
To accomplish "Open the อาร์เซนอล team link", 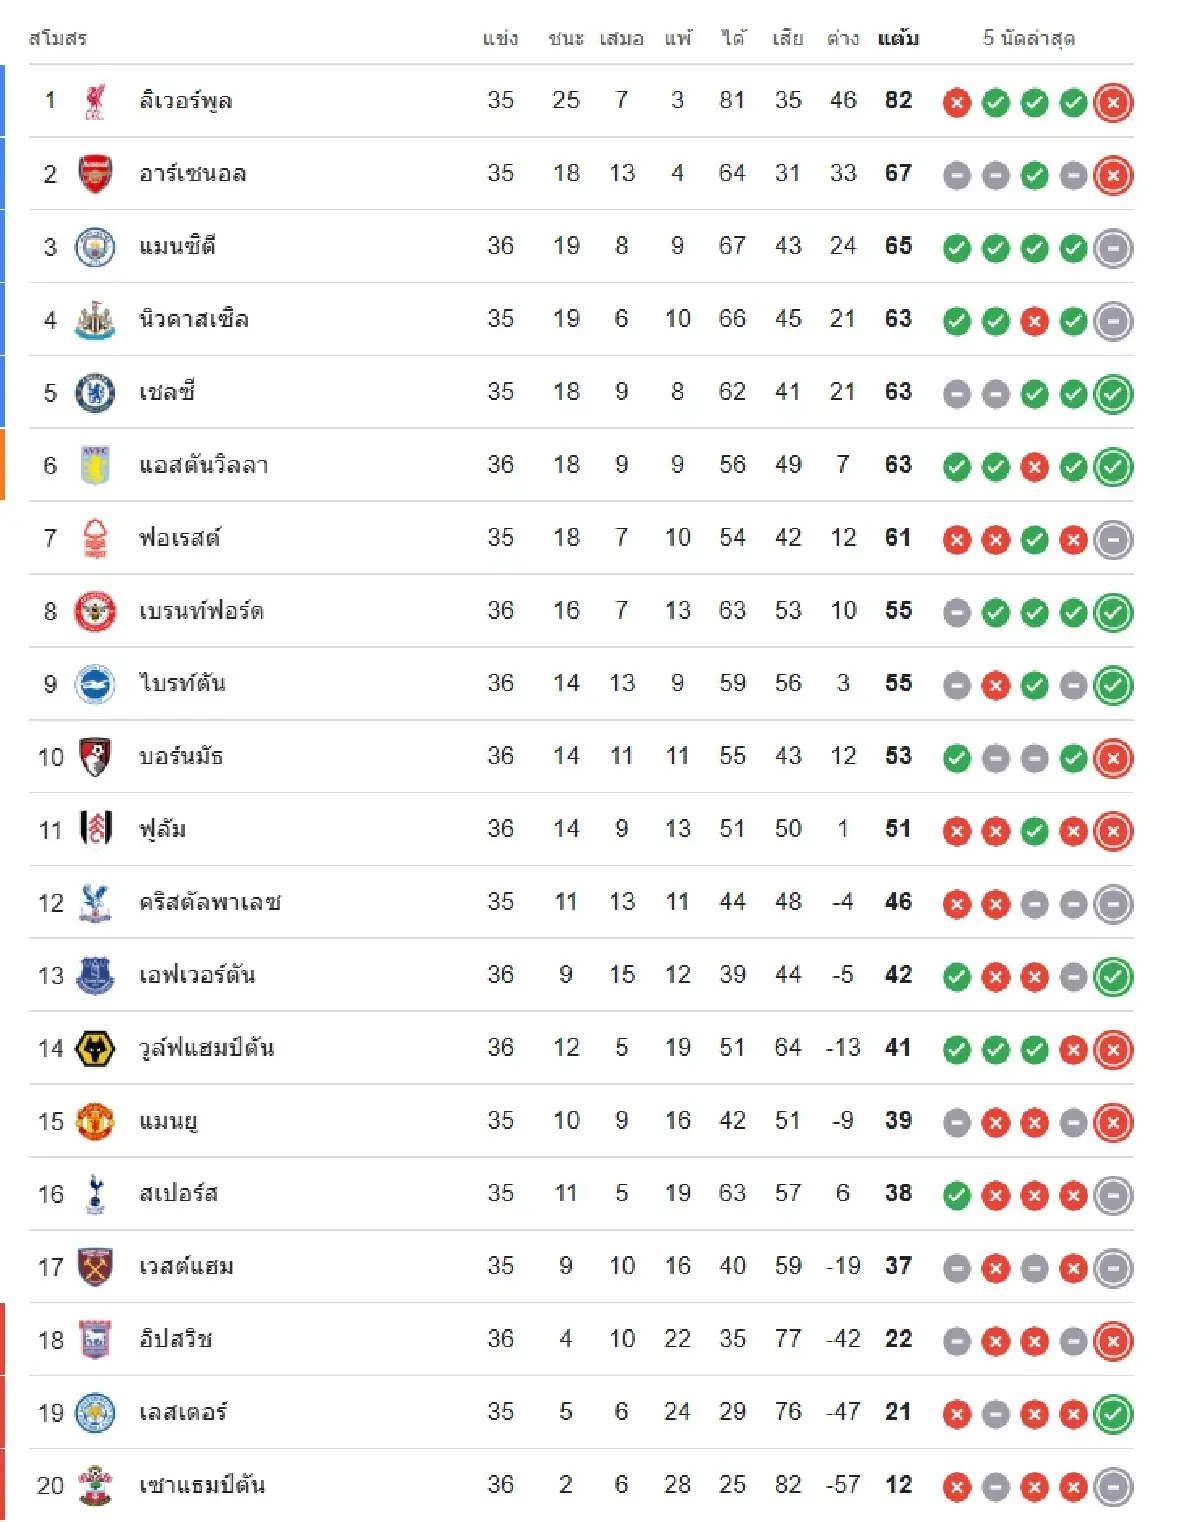I will pyautogui.click(x=193, y=174).
